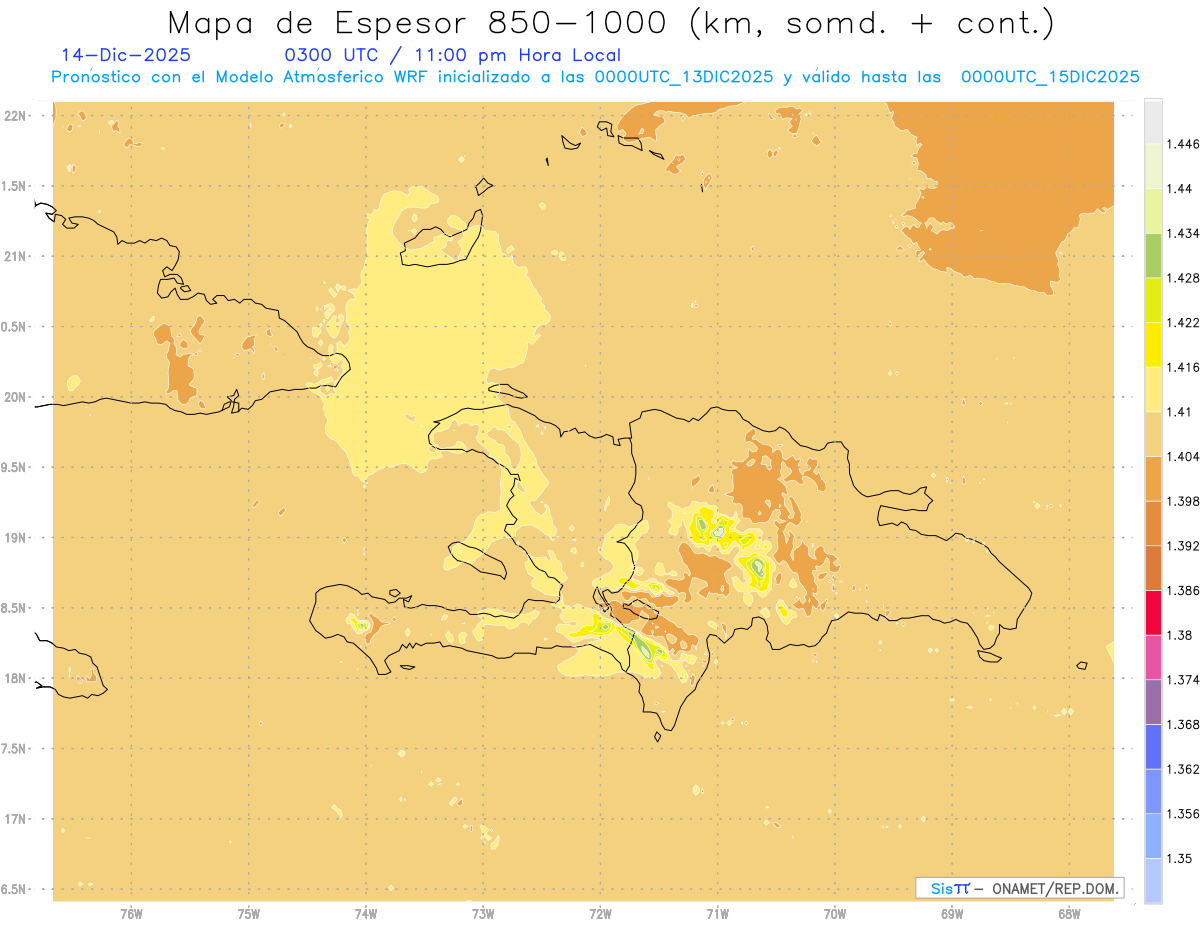The width and height of the screenshot is (1200, 927).
Task: Click the colorbar value '1.38'
Action: coord(1181,635)
